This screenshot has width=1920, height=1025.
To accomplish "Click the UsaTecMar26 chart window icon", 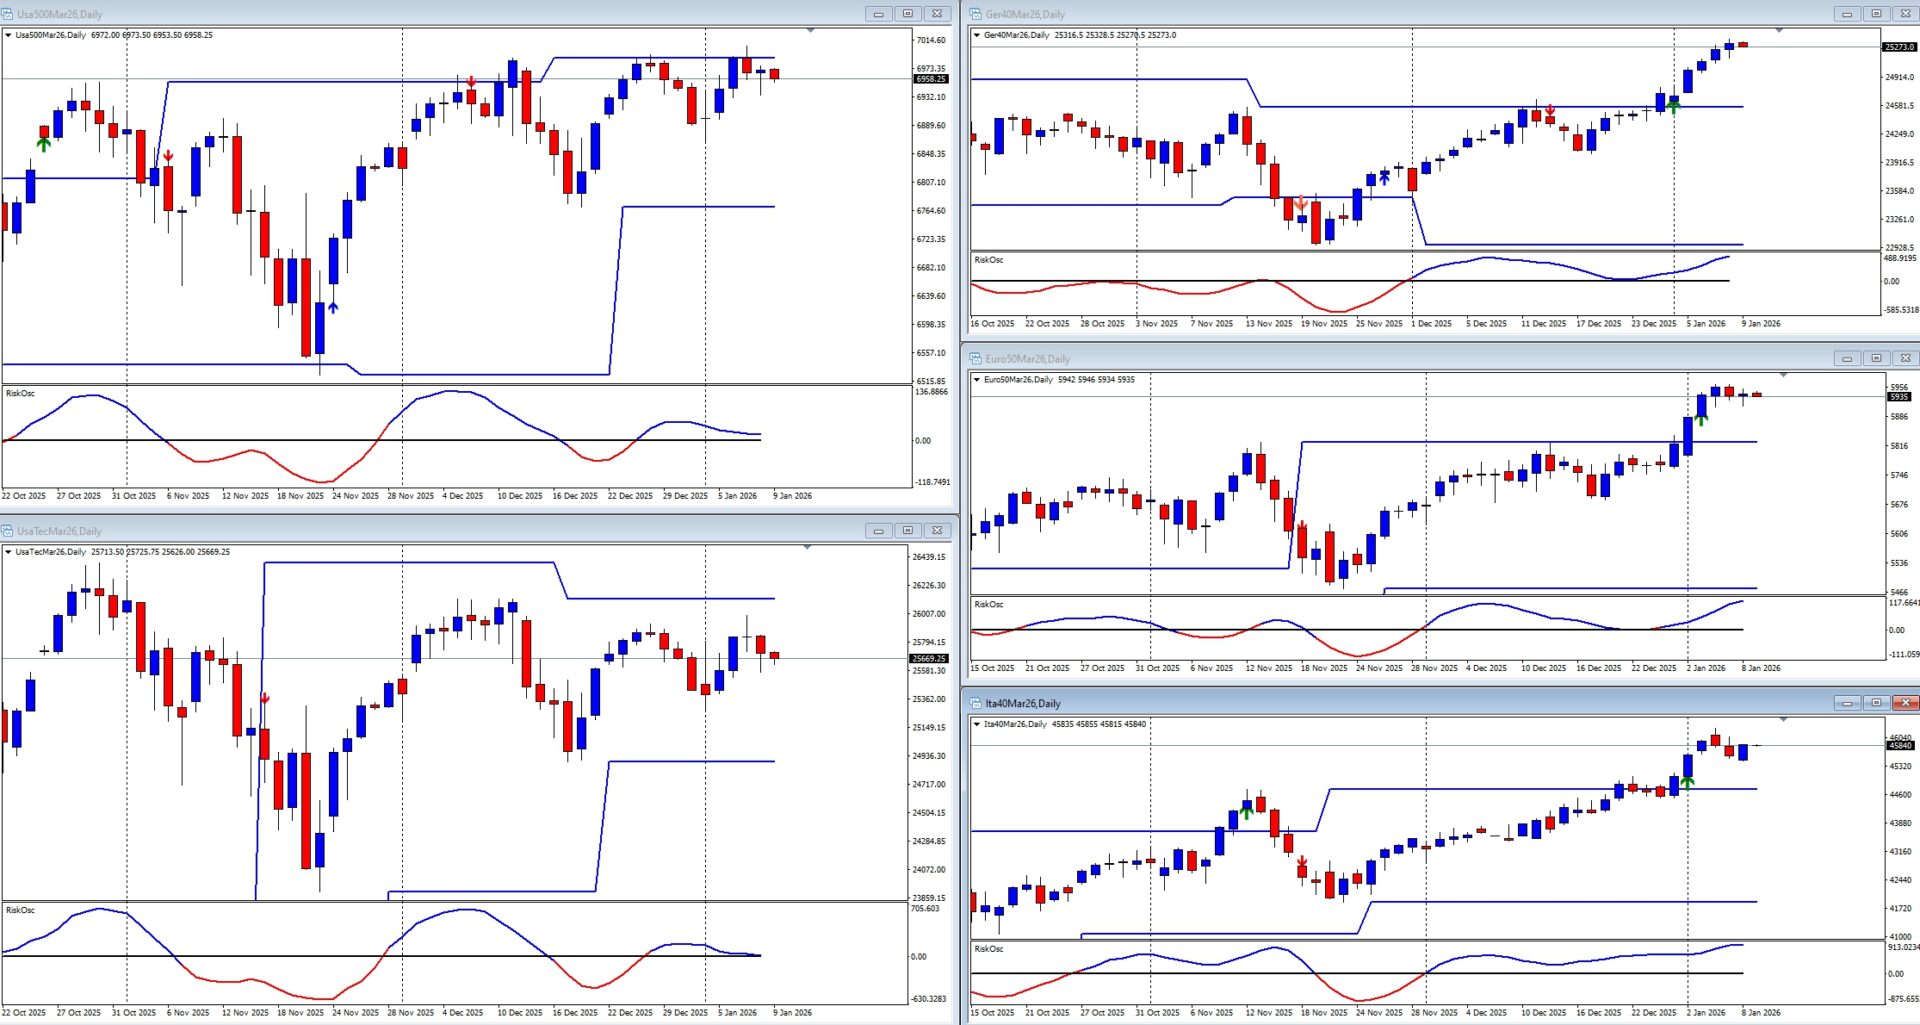I will pos(8,531).
